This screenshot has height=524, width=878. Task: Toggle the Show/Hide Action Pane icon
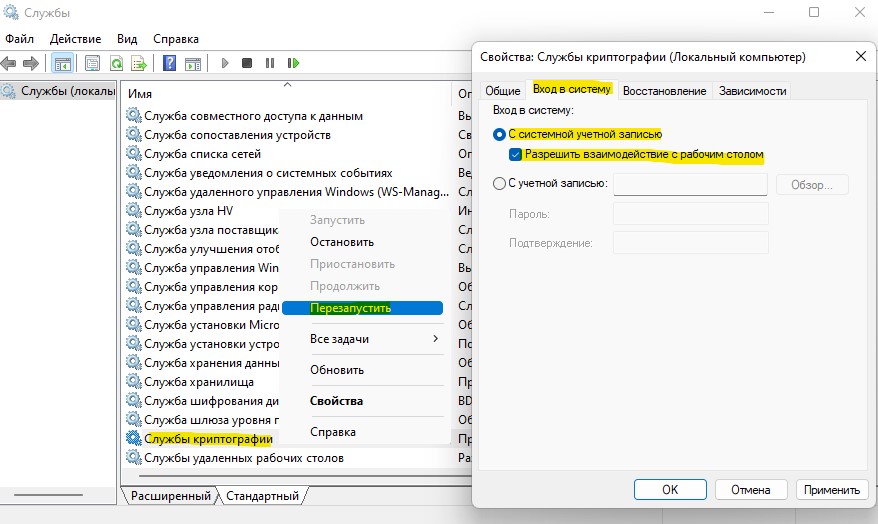click(193, 63)
